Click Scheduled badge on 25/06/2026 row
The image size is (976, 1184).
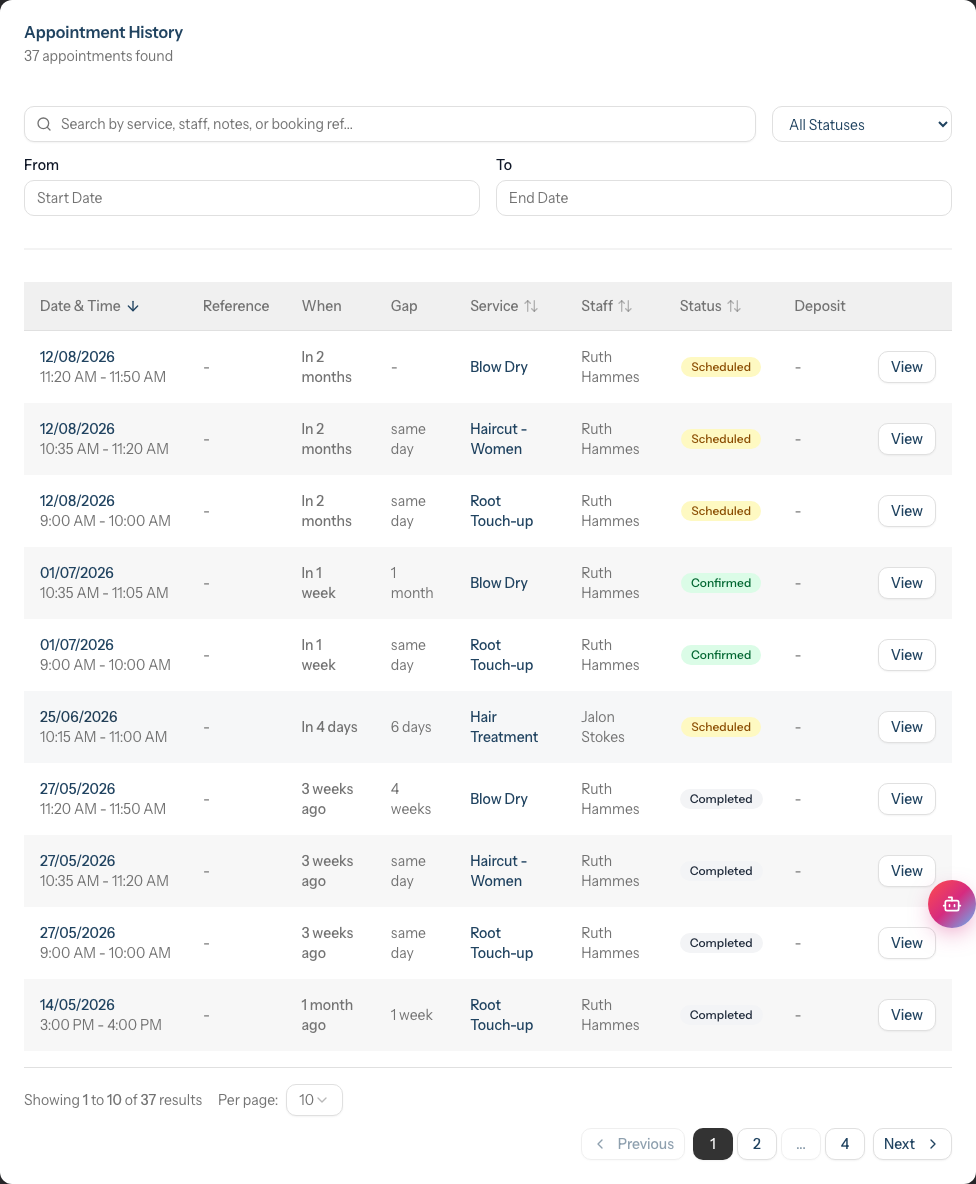click(721, 727)
